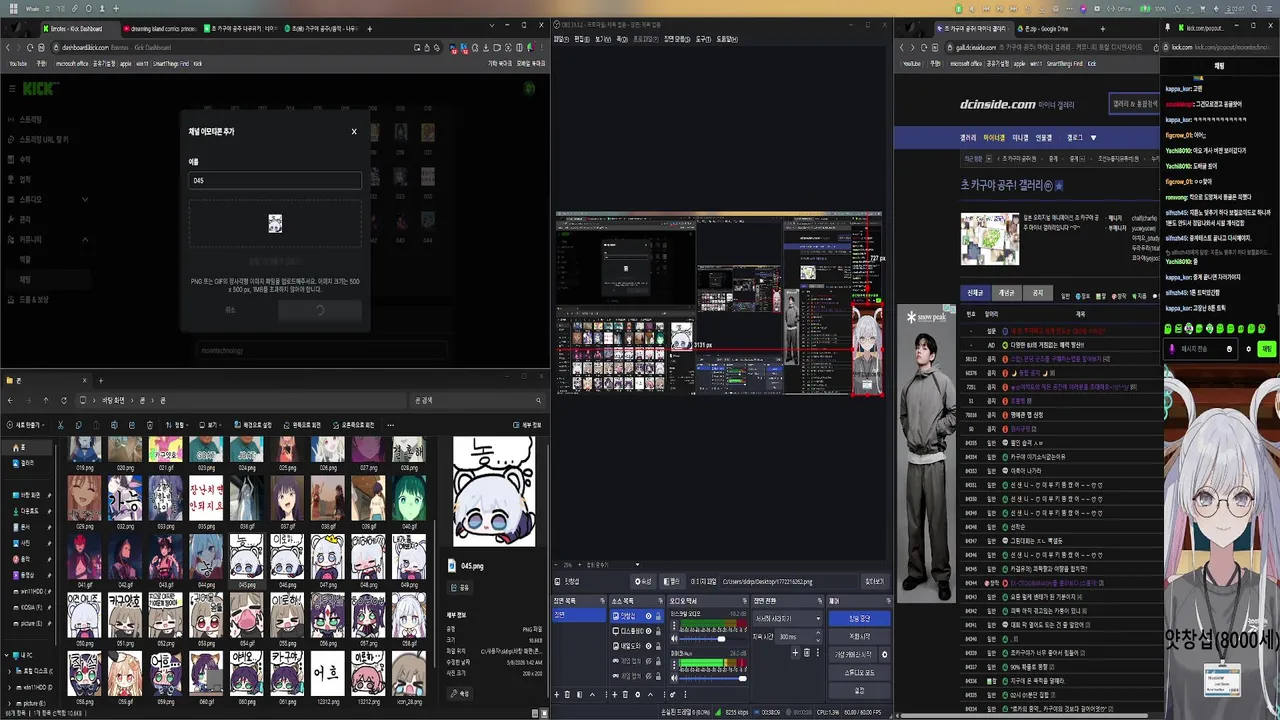Click the Start Recording button in OBS
Screen dimensions: 1280x720
tap(859, 636)
